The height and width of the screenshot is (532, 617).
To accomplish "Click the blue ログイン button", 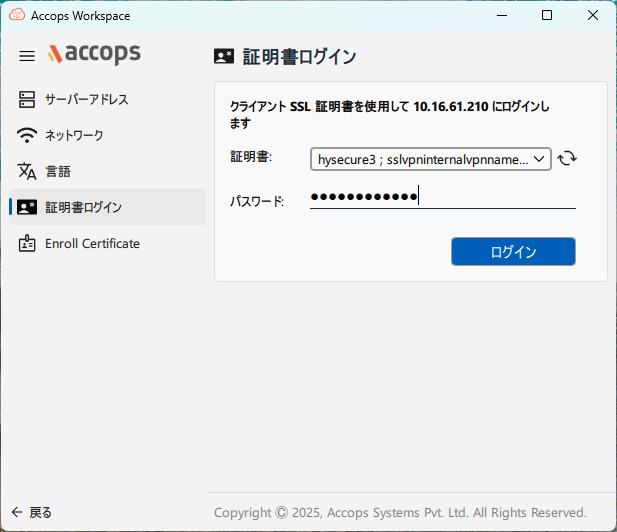I will (513, 251).
